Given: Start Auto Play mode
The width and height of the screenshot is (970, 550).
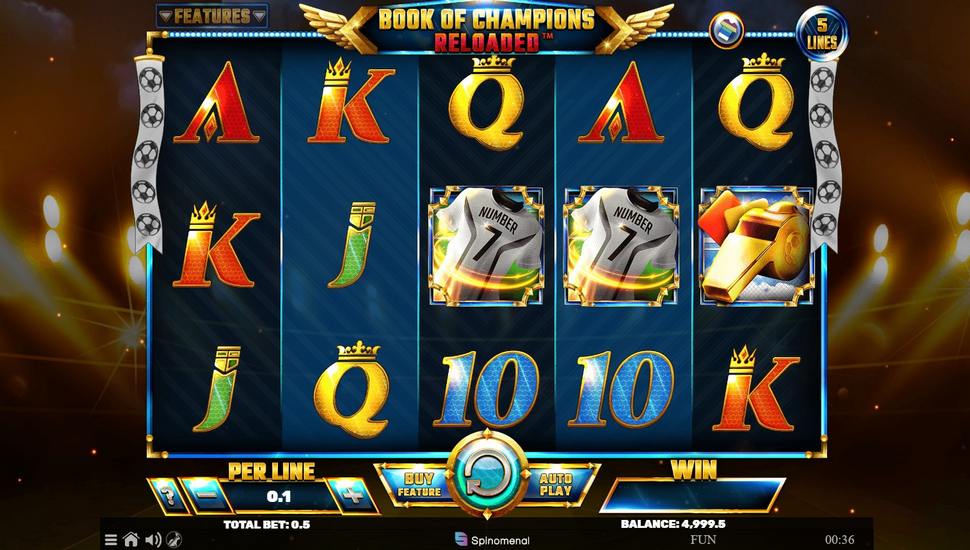Looking at the screenshot, I should click(x=556, y=484).
